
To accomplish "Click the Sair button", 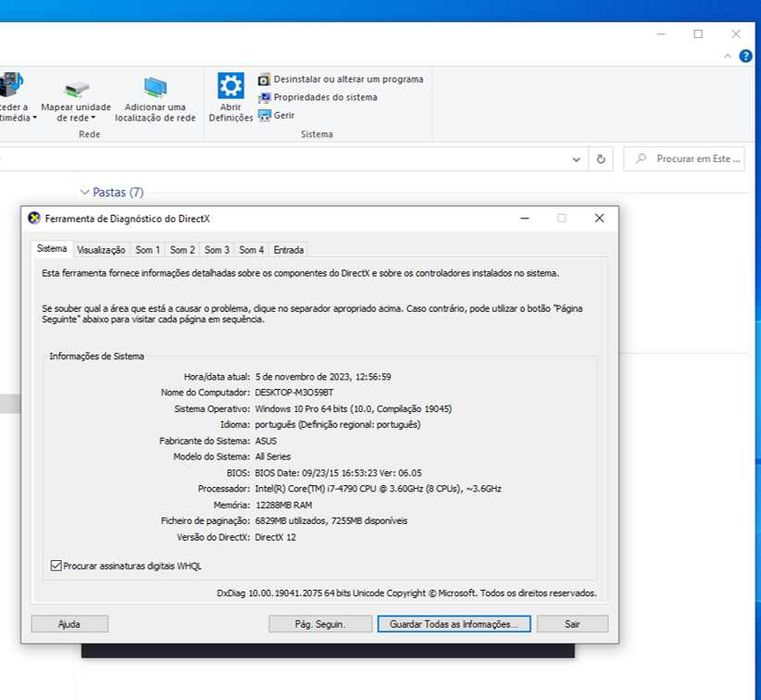I will click(572, 624).
